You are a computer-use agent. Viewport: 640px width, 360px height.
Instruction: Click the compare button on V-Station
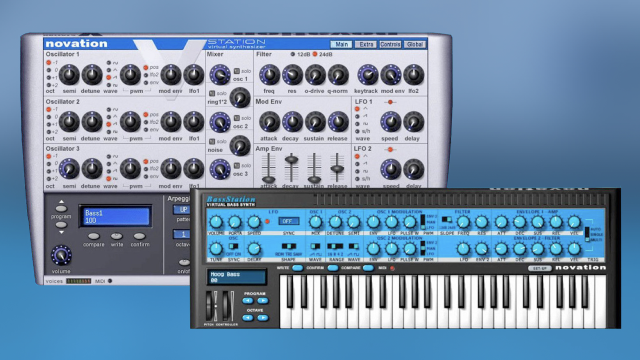[93, 236]
